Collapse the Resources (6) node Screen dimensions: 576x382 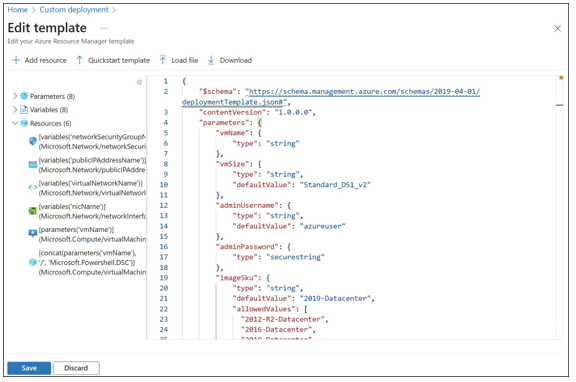click(15, 123)
